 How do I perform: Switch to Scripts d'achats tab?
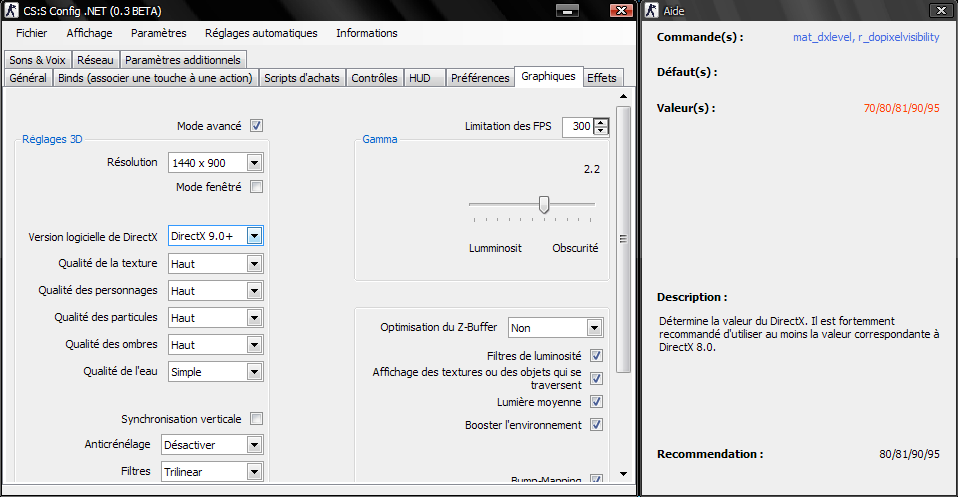(x=301, y=77)
